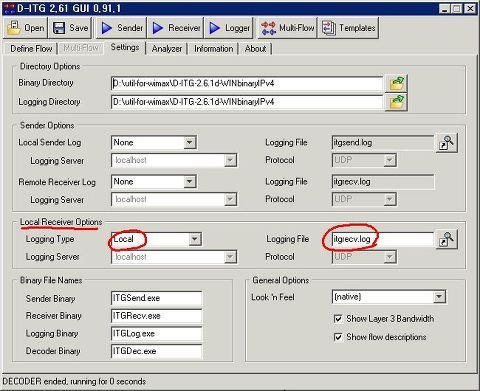The image size is (480, 391).
Task: Close the D-ITG window
Action: pos(470,9)
